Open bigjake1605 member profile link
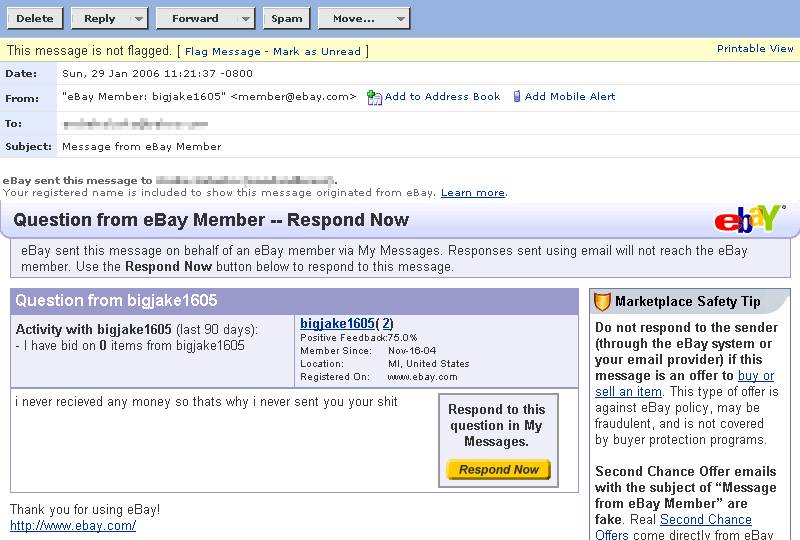The width and height of the screenshot is (800, 540). 337,324
